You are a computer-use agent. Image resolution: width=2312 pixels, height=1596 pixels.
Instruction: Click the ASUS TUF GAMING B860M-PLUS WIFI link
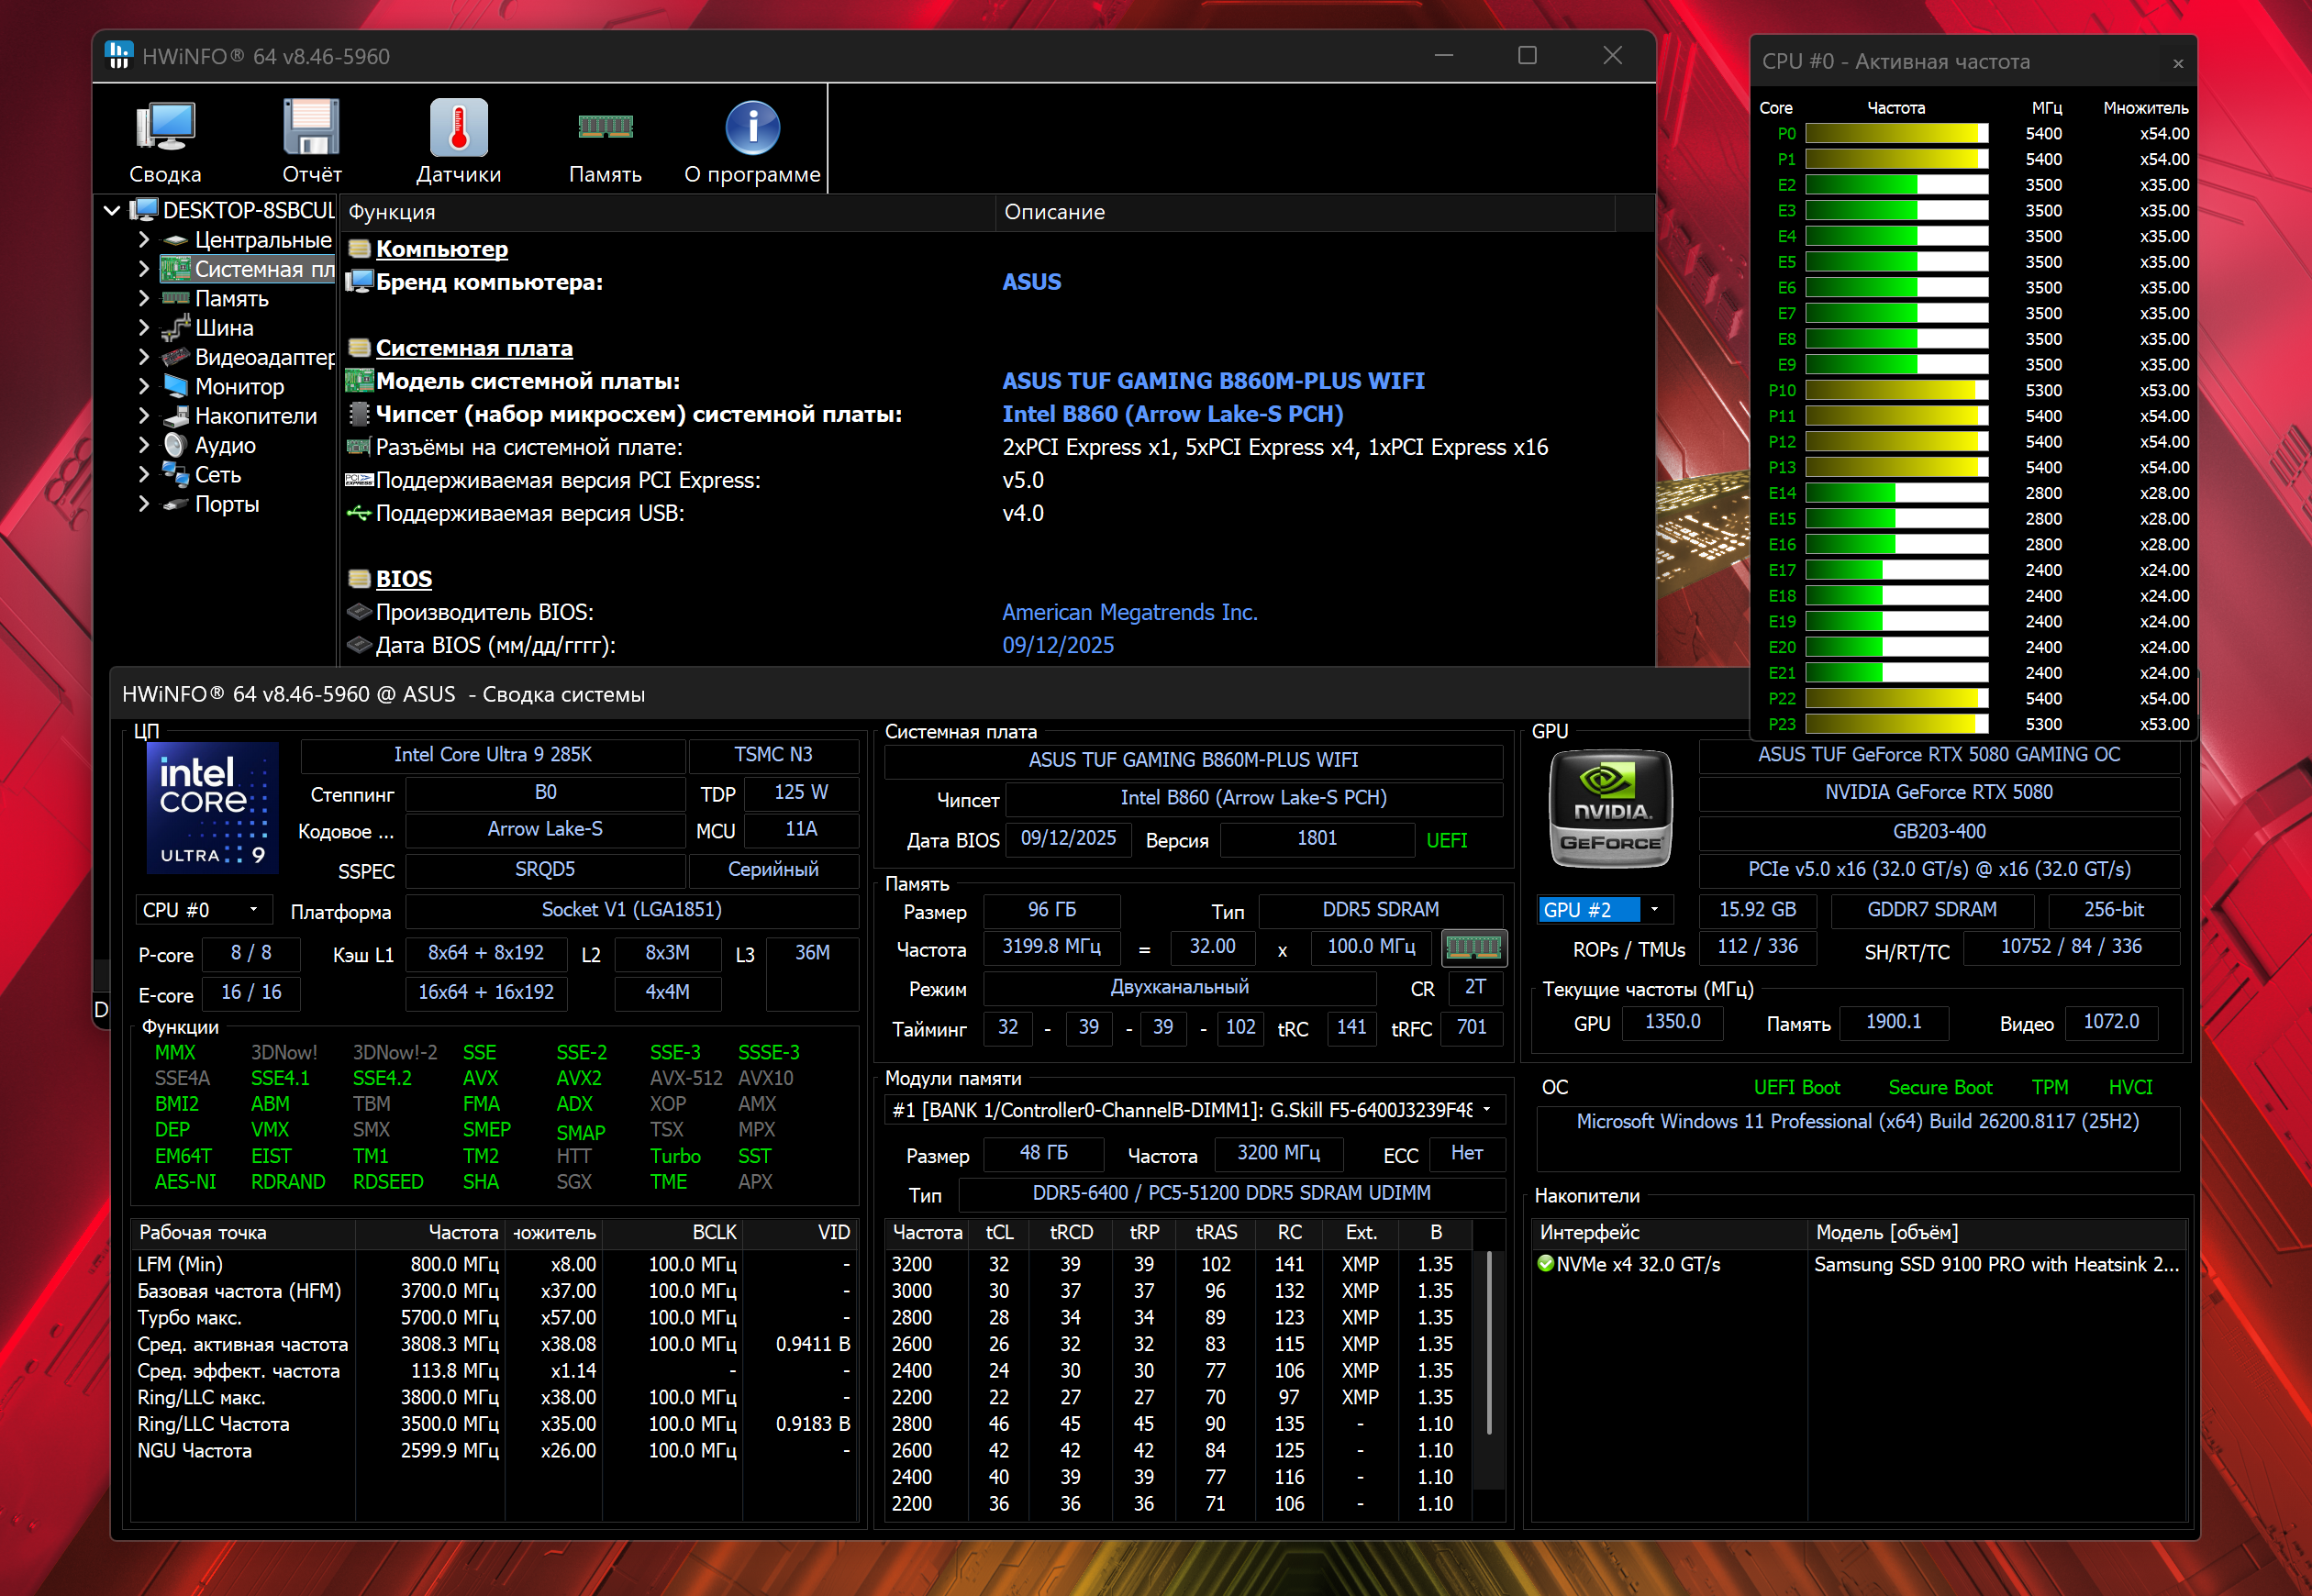pyautogui.click(x=1212, y=381)
